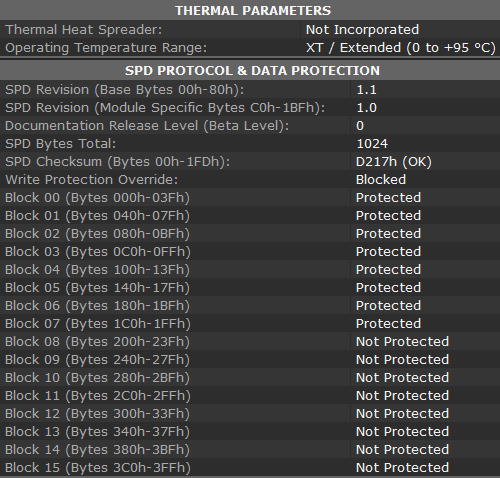The image size is (500, 478).
Task: Select the SPD Checksum value D217h (OK)
Action: point(394,162)
